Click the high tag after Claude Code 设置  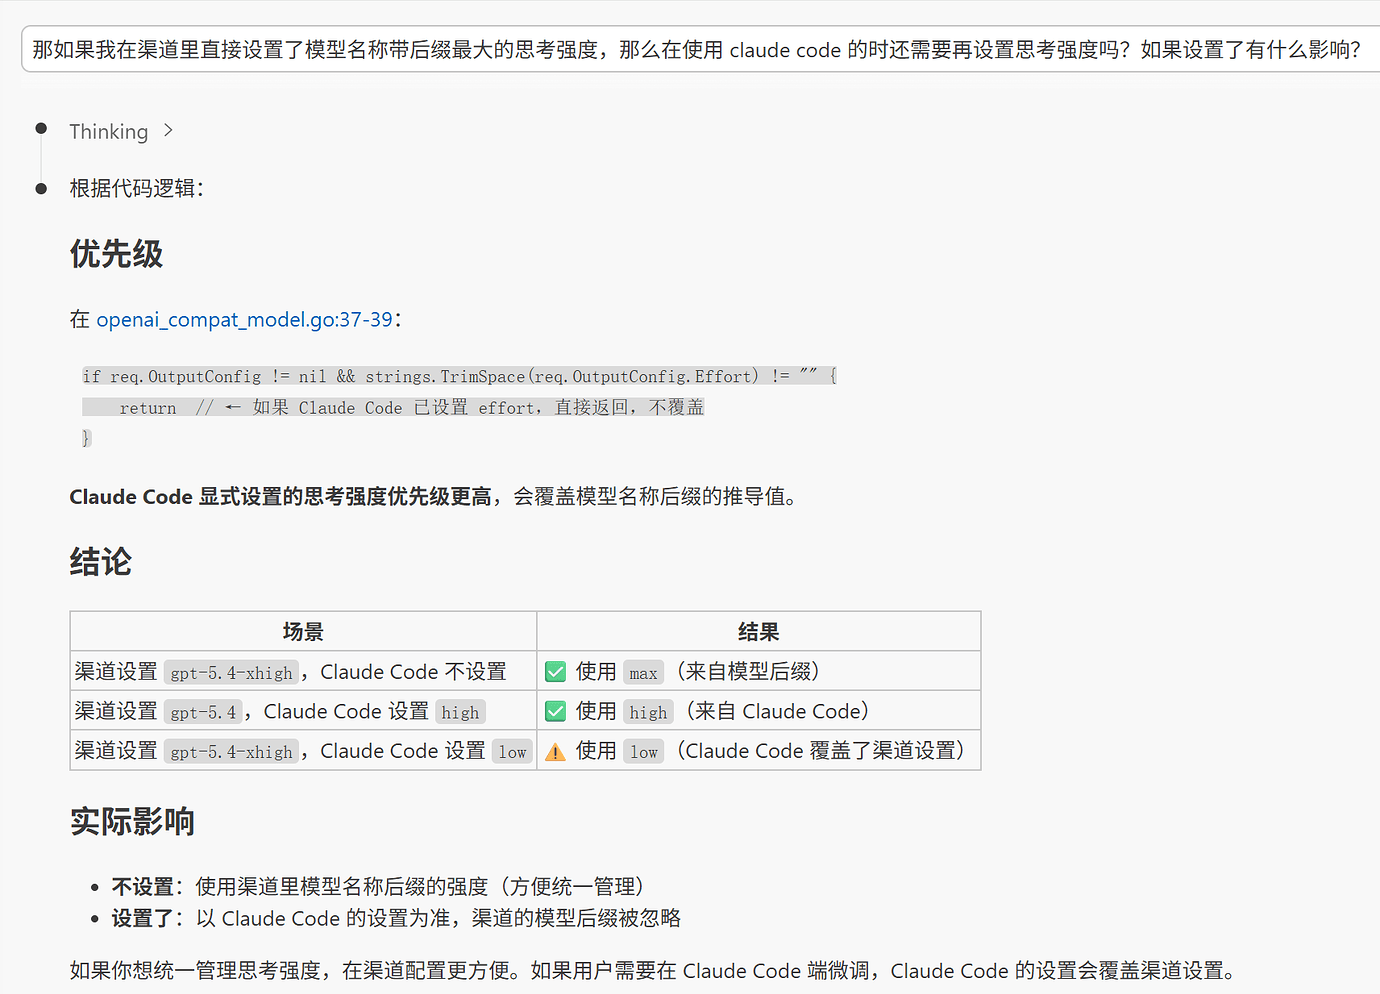tap(460, 712)
